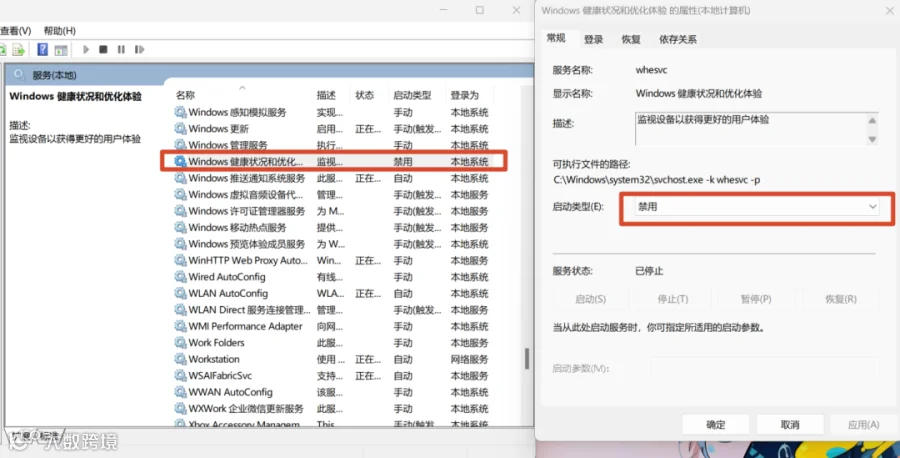Click the description box scroll-down arrow
The width and height of the screenshot is (900, 458).
coord(872,139)
